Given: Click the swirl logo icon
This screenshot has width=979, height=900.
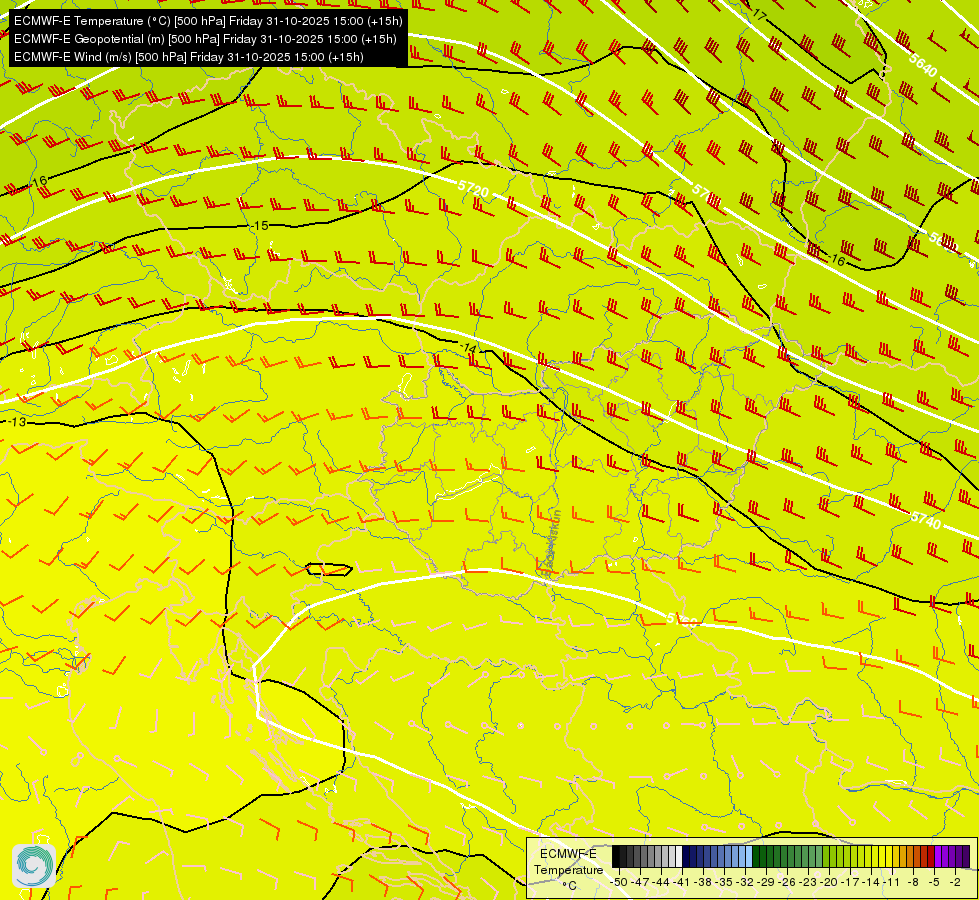Looking at the screenshot, I should (x=34, y=866).
